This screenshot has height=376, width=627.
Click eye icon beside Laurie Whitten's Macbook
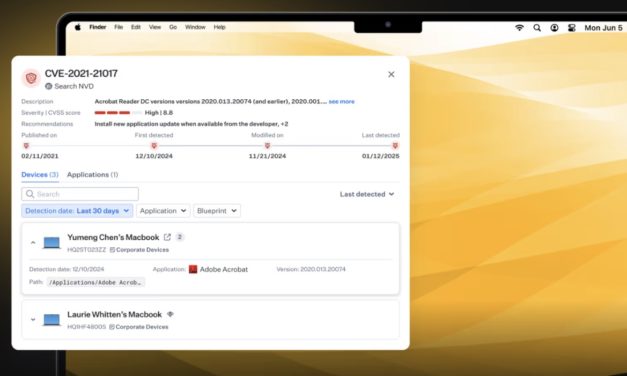pyautogui.click(x=170, y=314)
